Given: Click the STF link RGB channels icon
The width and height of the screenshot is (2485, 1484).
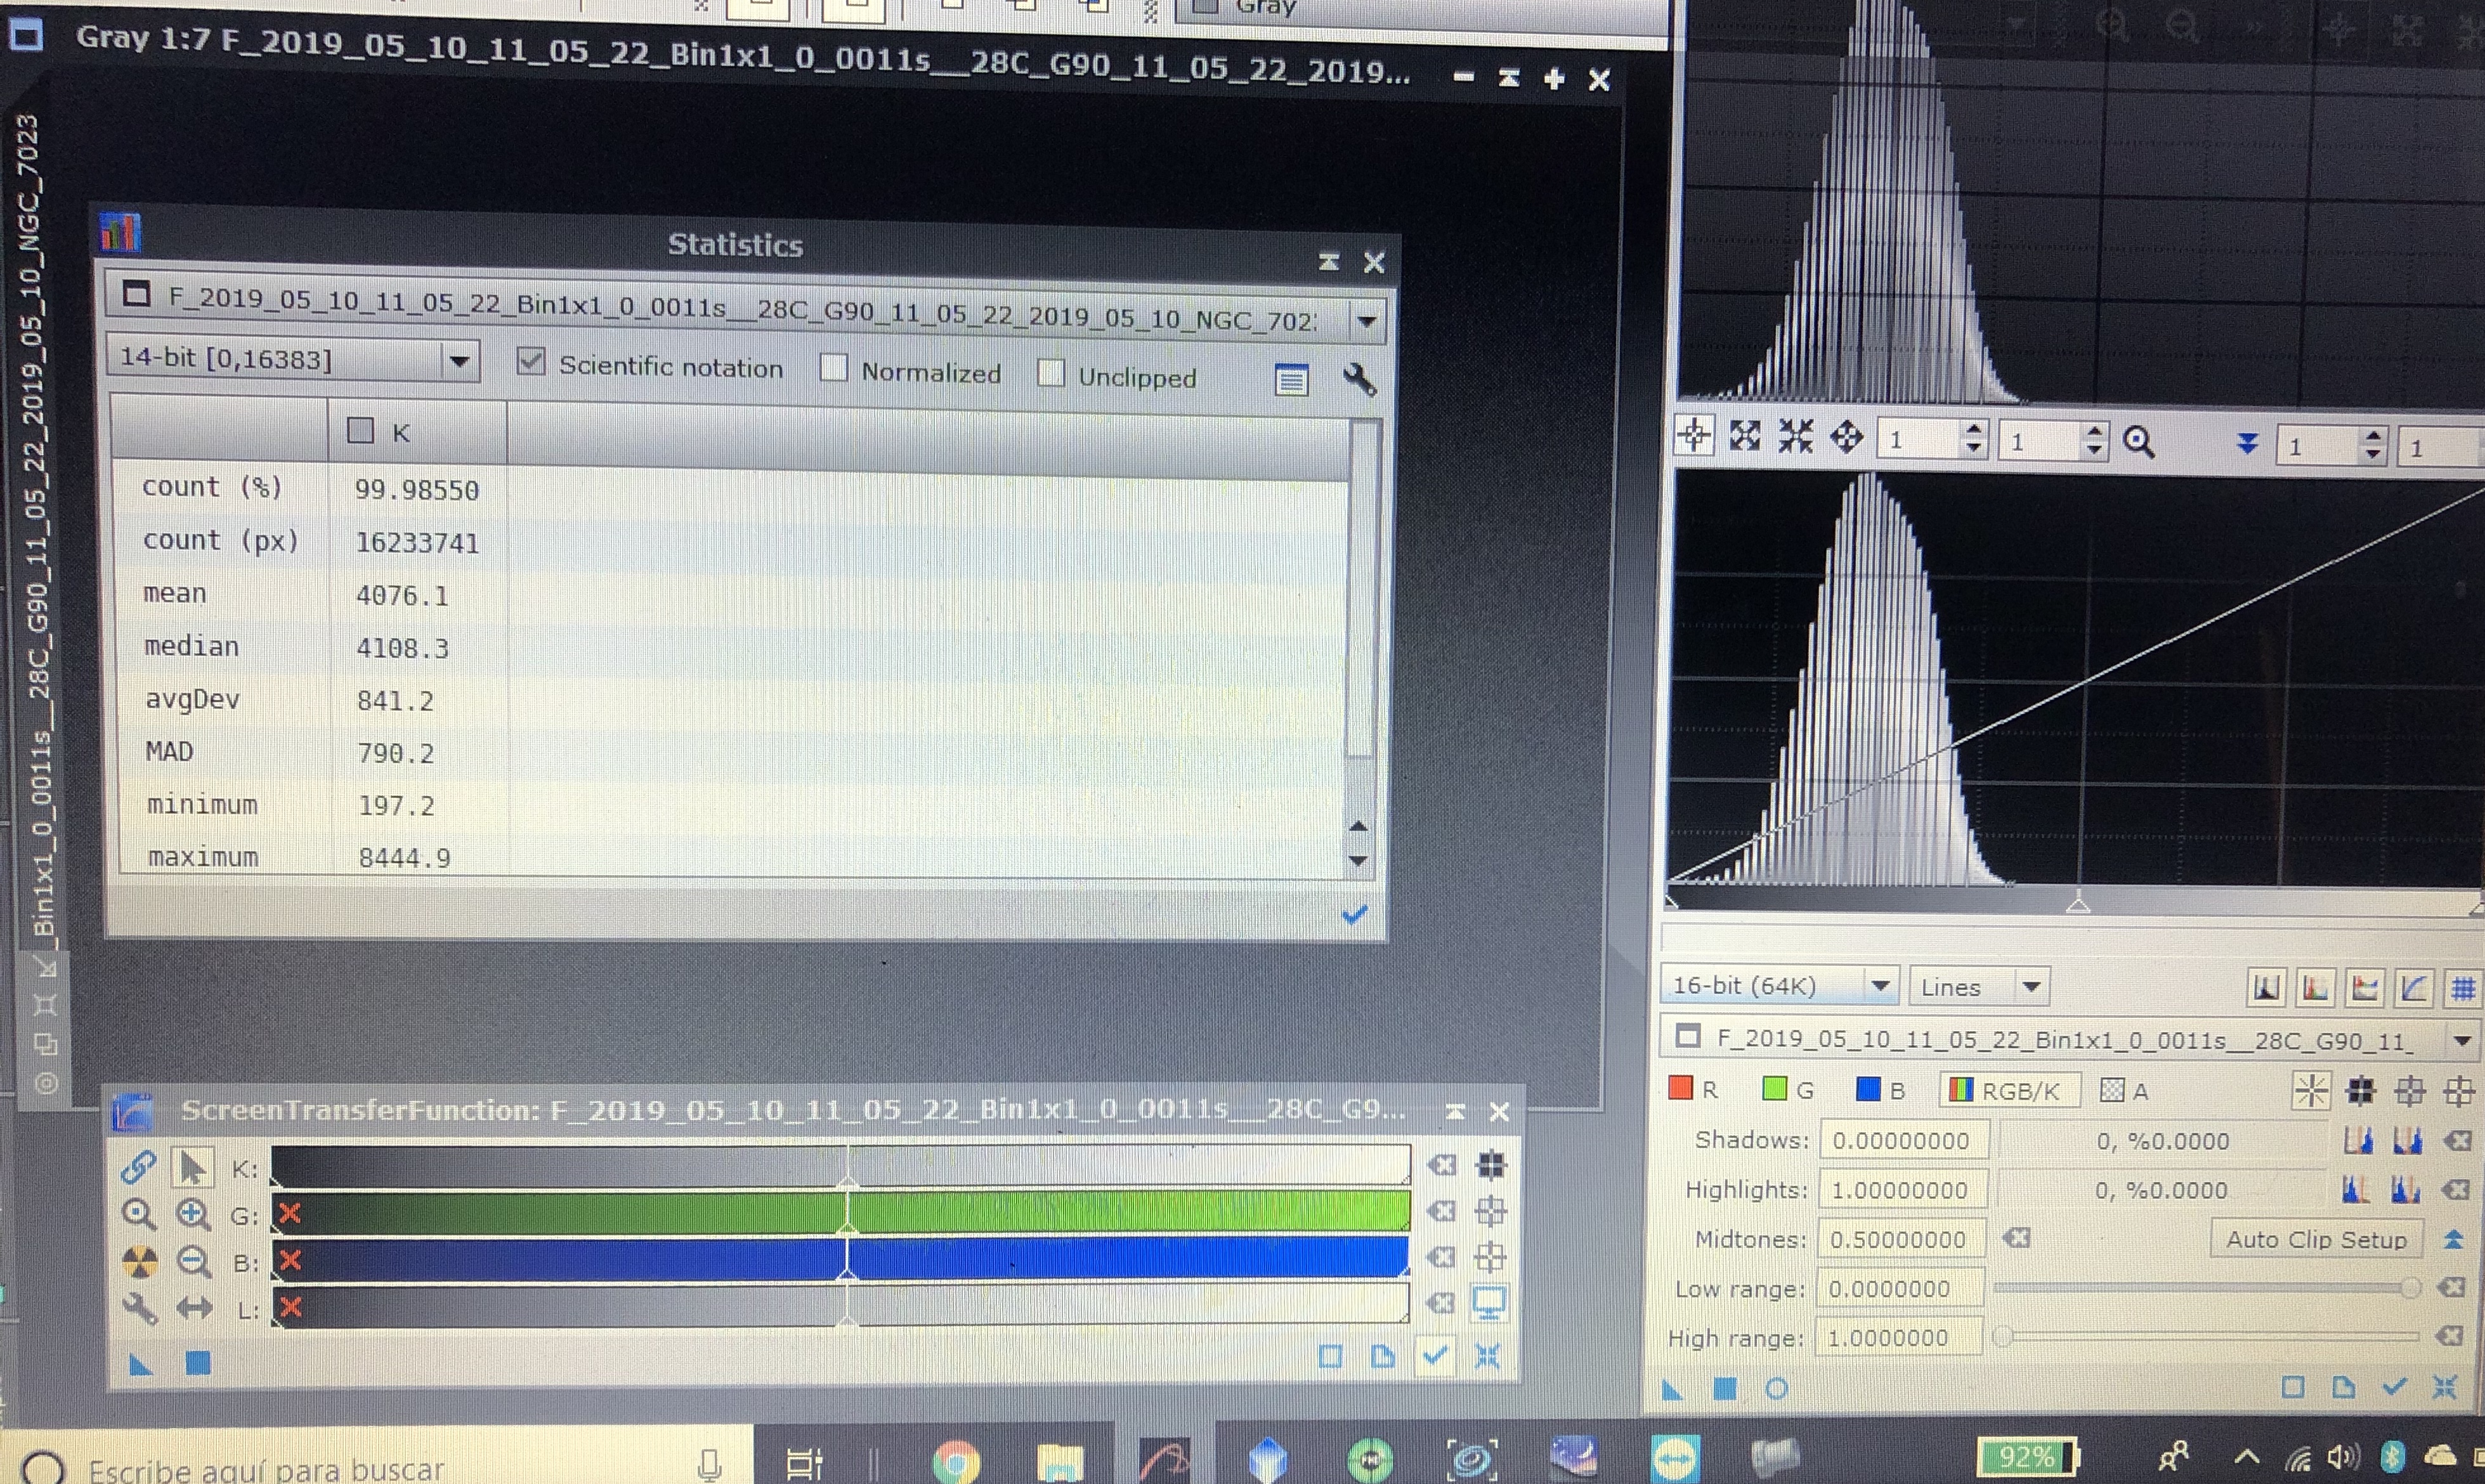Looking at the screenshot, I should point(138,1166).
